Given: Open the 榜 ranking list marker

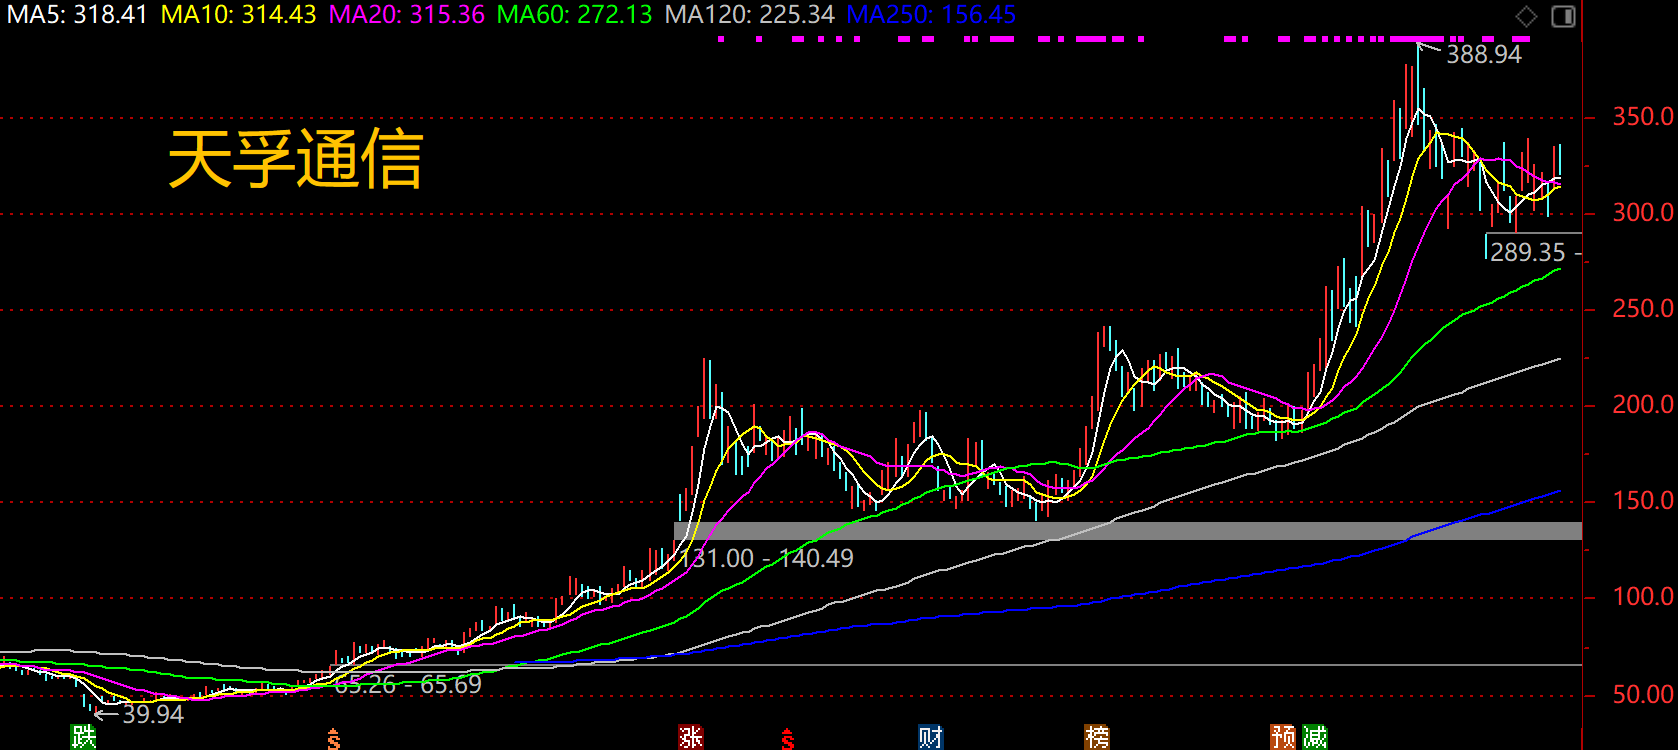Looking at the screenshot, I should (x=1097, y=737).
